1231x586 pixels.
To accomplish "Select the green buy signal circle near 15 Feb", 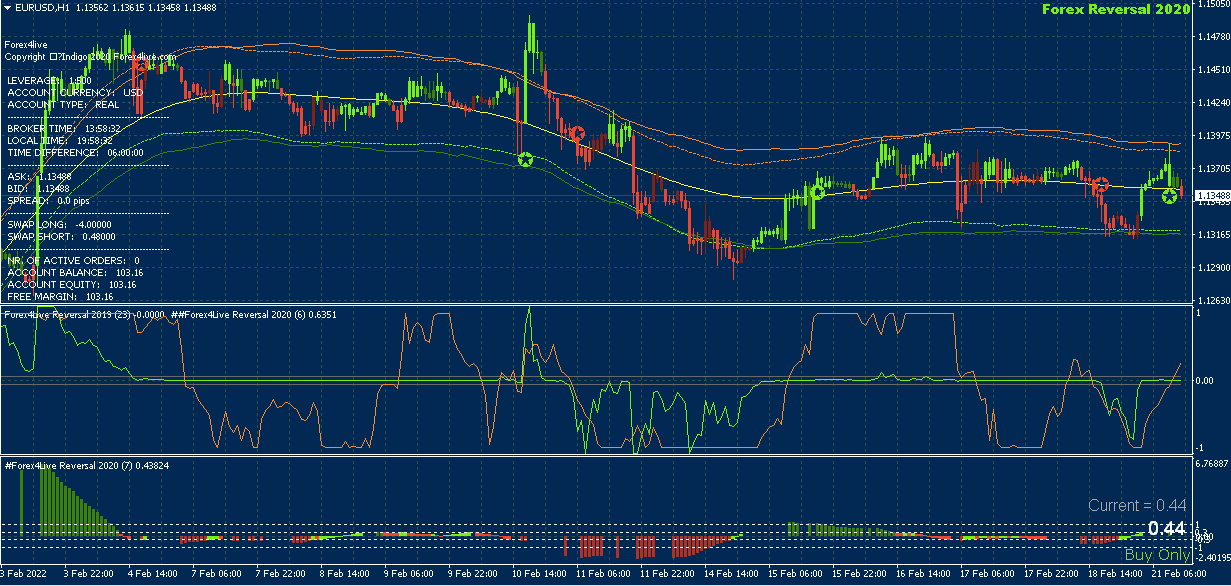I will [x=818, y=193].
